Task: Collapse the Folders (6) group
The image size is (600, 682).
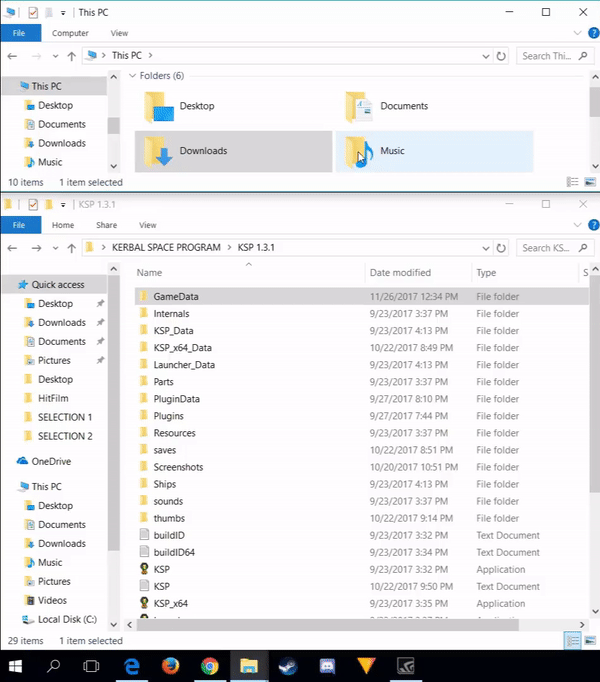Action: coord(133,76)
